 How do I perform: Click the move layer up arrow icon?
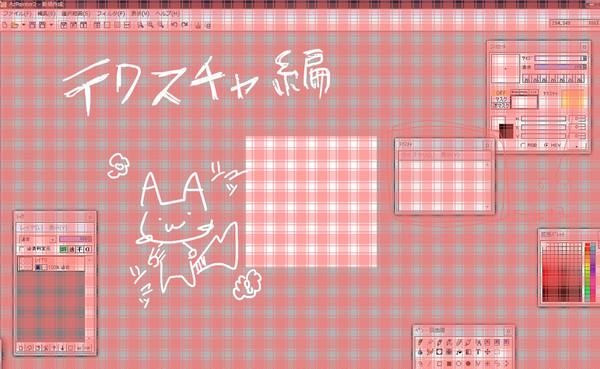[54, 348]
